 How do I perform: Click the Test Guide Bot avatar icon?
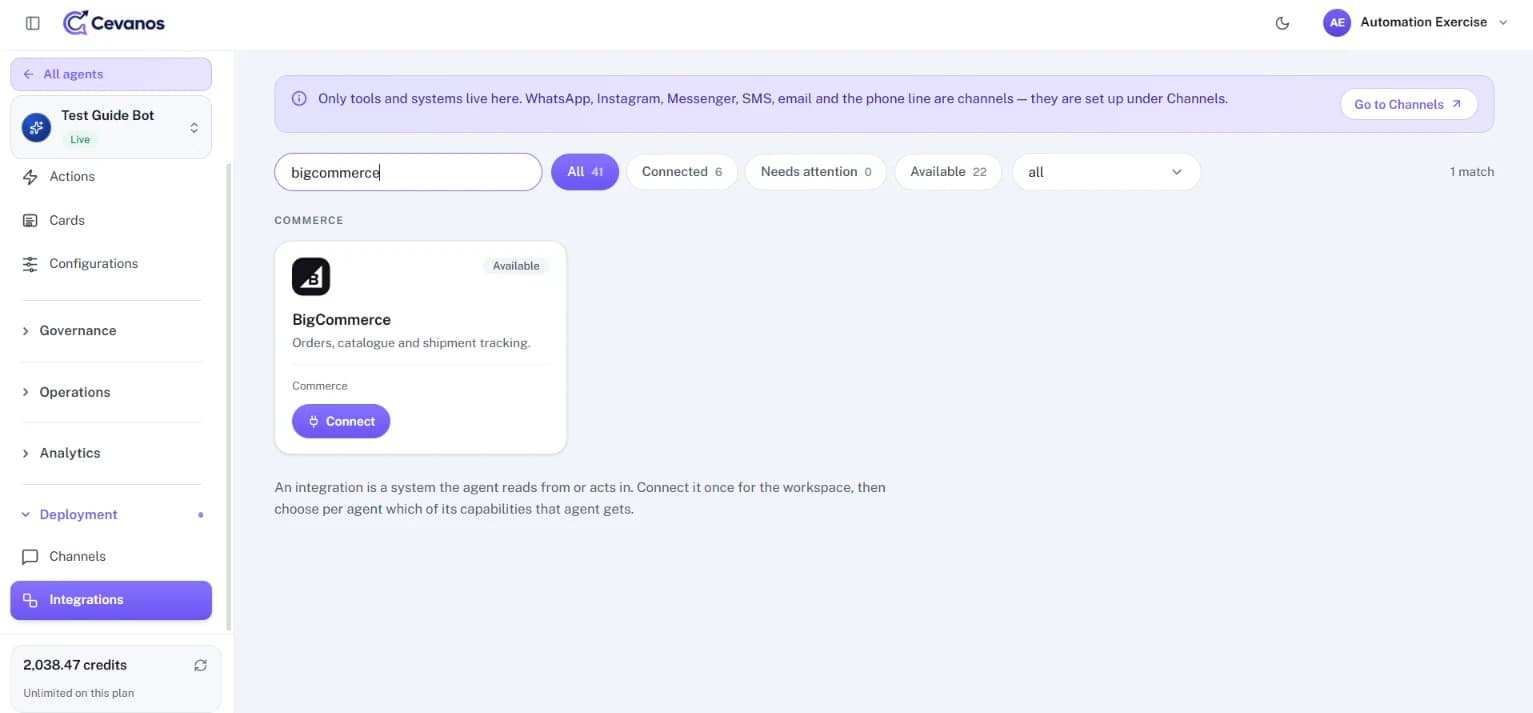tap(37, 127)
